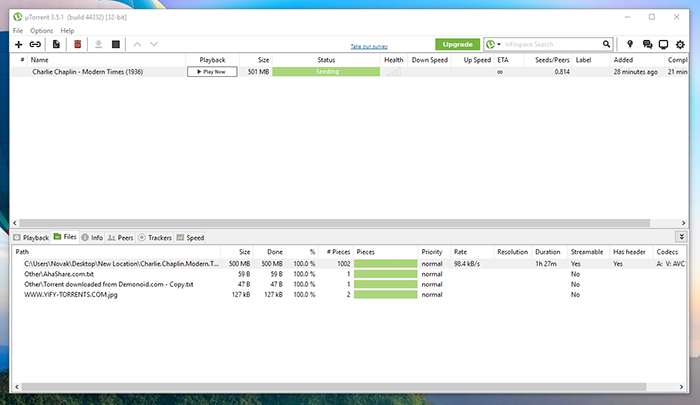The image size is (700, 405).
Task: Click the search magnifier icon
Action: (x=606, y=44)
